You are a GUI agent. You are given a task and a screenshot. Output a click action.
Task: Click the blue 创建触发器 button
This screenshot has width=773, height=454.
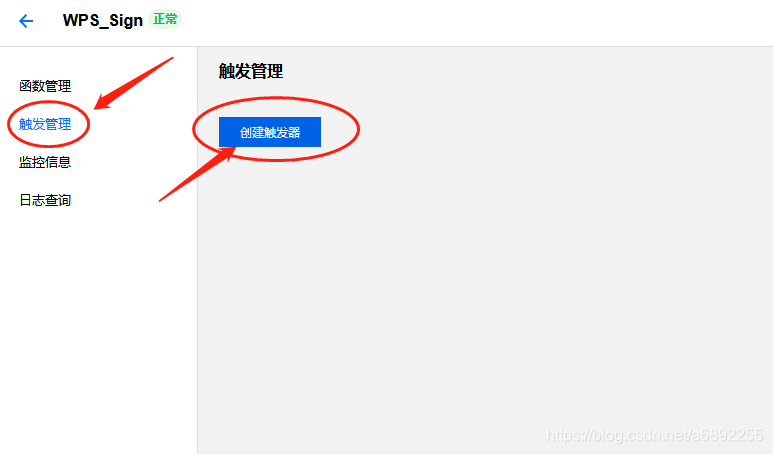[270, 132]
